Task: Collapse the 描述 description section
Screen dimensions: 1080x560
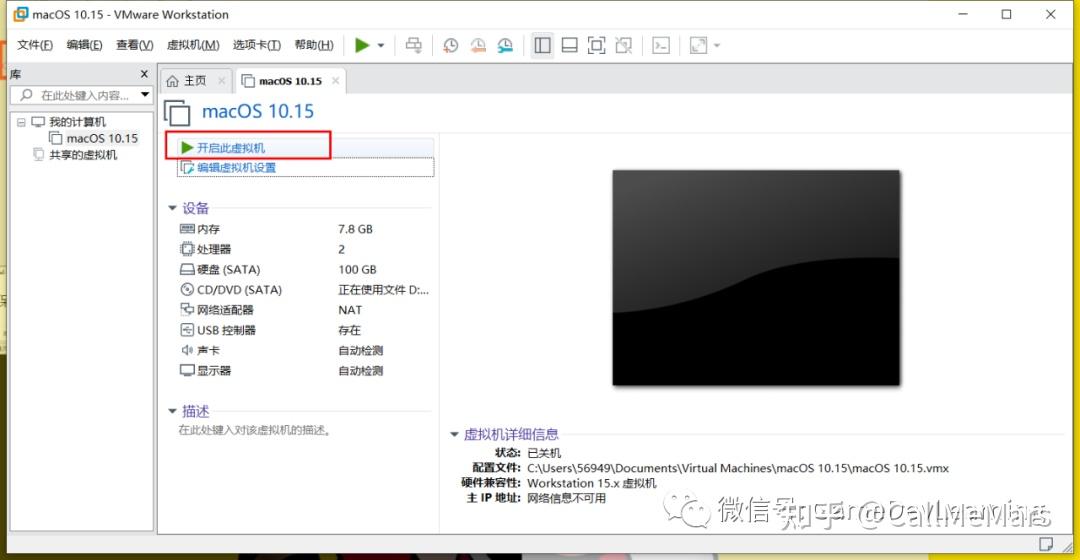Action: point(172,411)
